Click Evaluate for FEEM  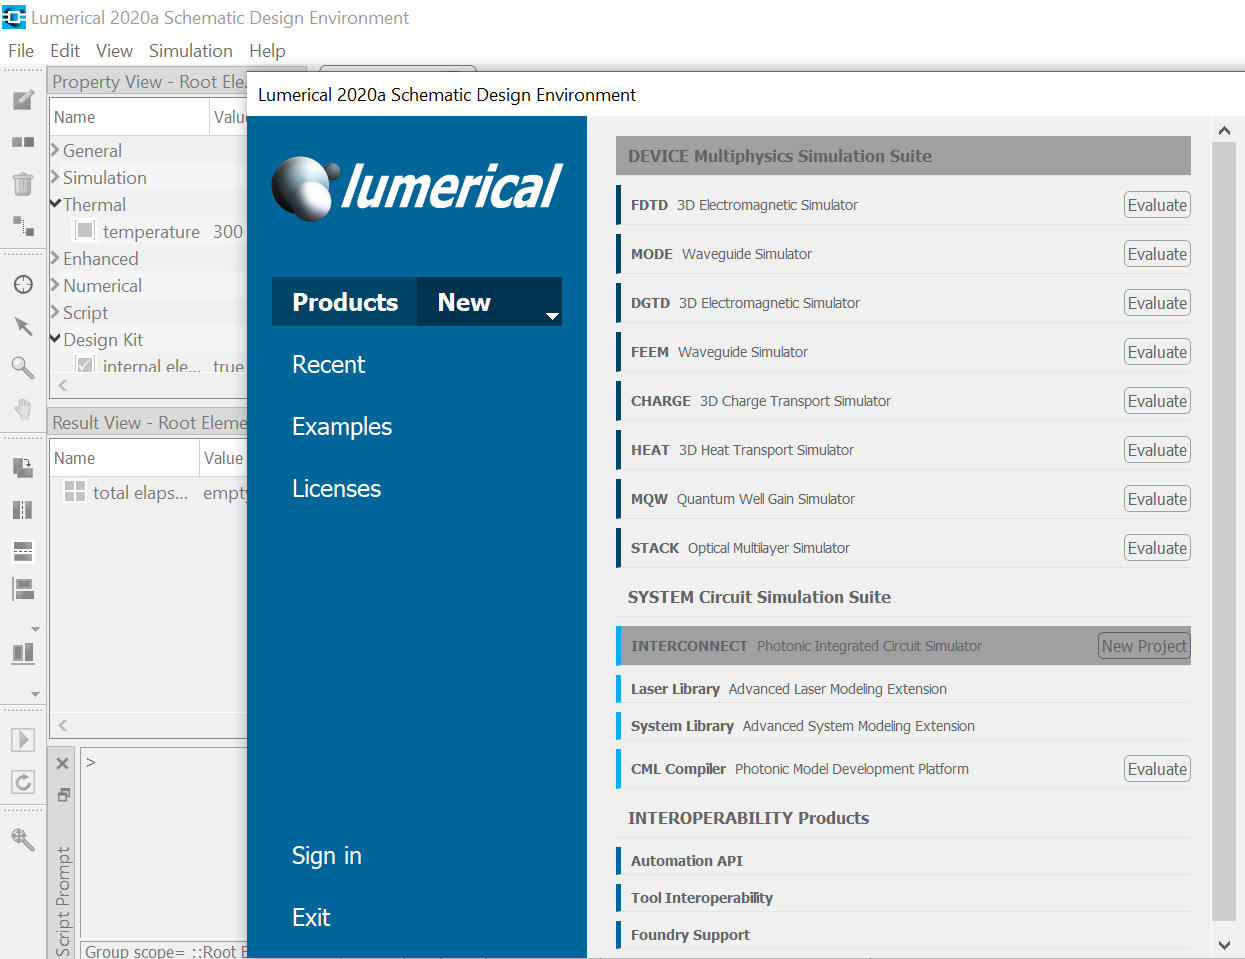point(1157,352)
